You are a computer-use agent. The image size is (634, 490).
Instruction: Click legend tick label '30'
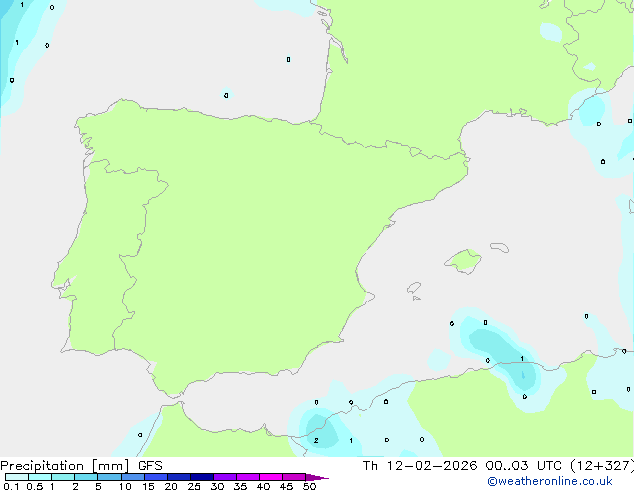(x=217, y=486)
